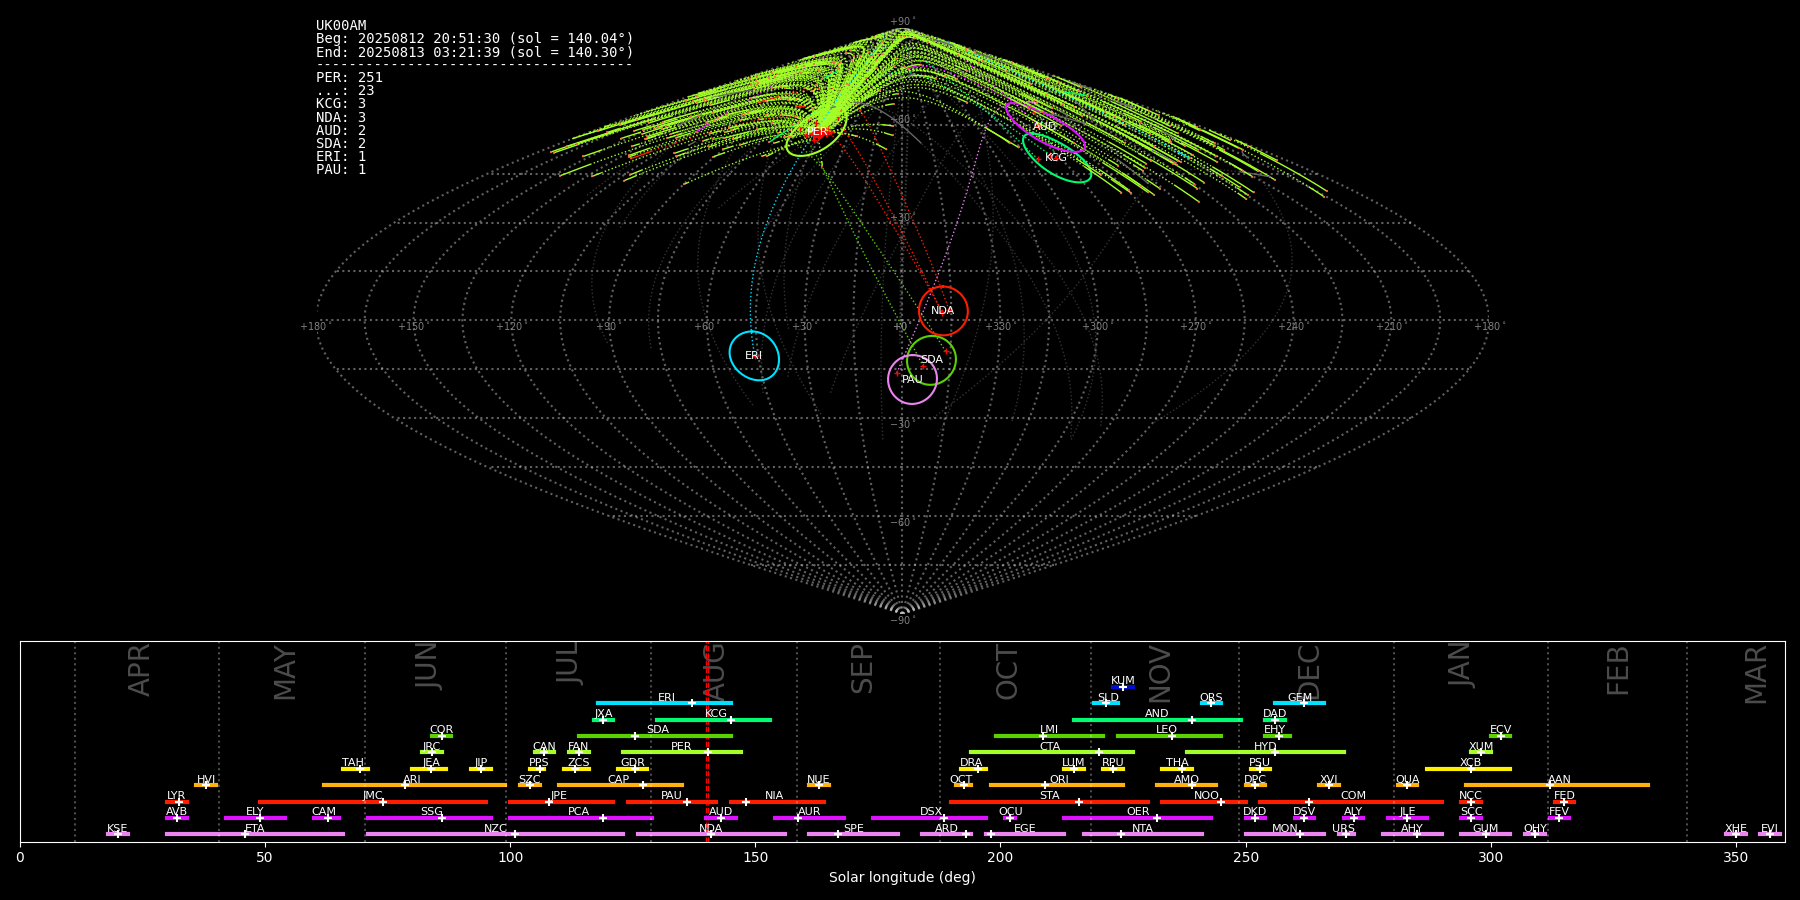Click the DEC month label in the timeline
This screenshot has height=900, width=1800.
(x=1308, y=672)
